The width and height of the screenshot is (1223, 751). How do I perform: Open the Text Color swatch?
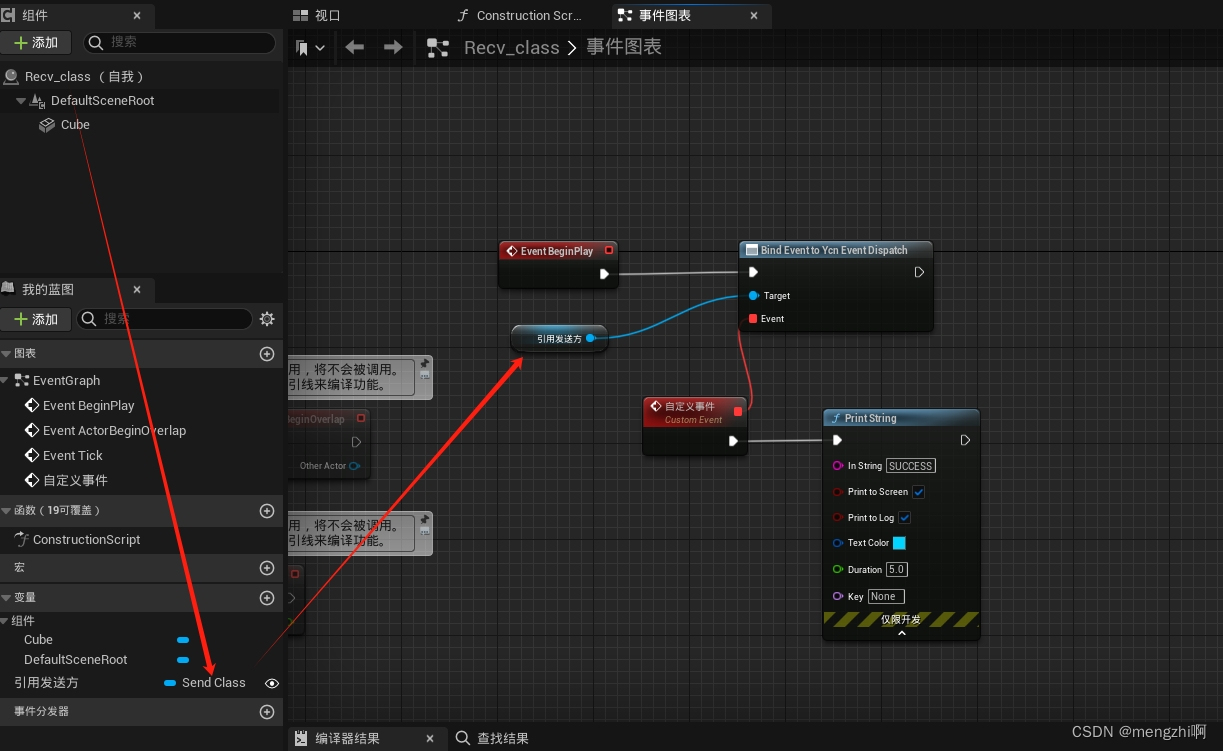point(899,543)
